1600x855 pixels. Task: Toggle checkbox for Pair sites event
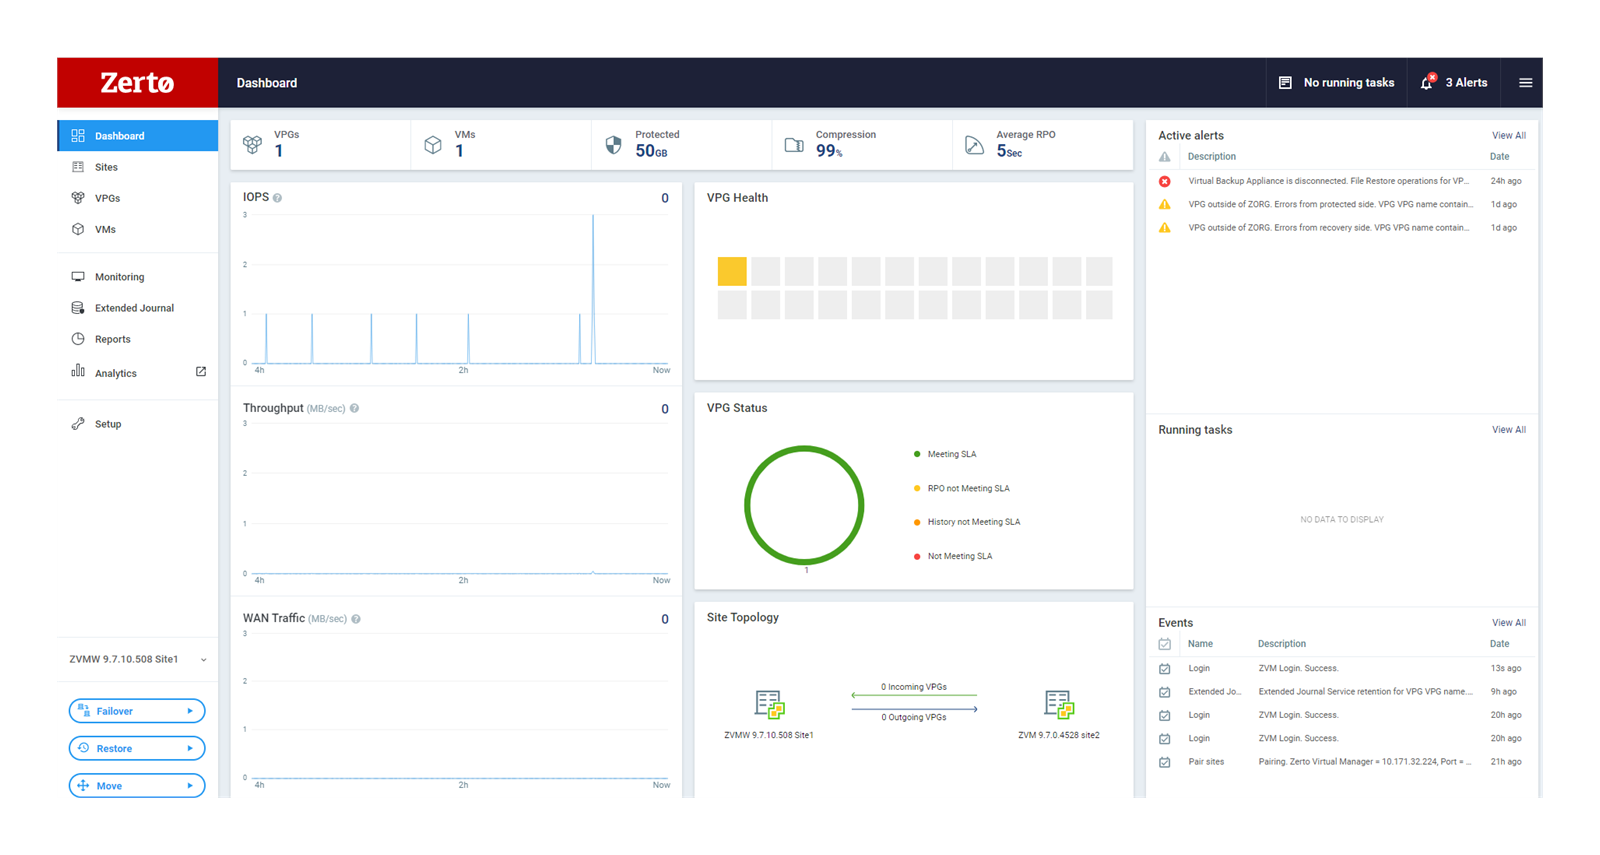point(1165,762)
